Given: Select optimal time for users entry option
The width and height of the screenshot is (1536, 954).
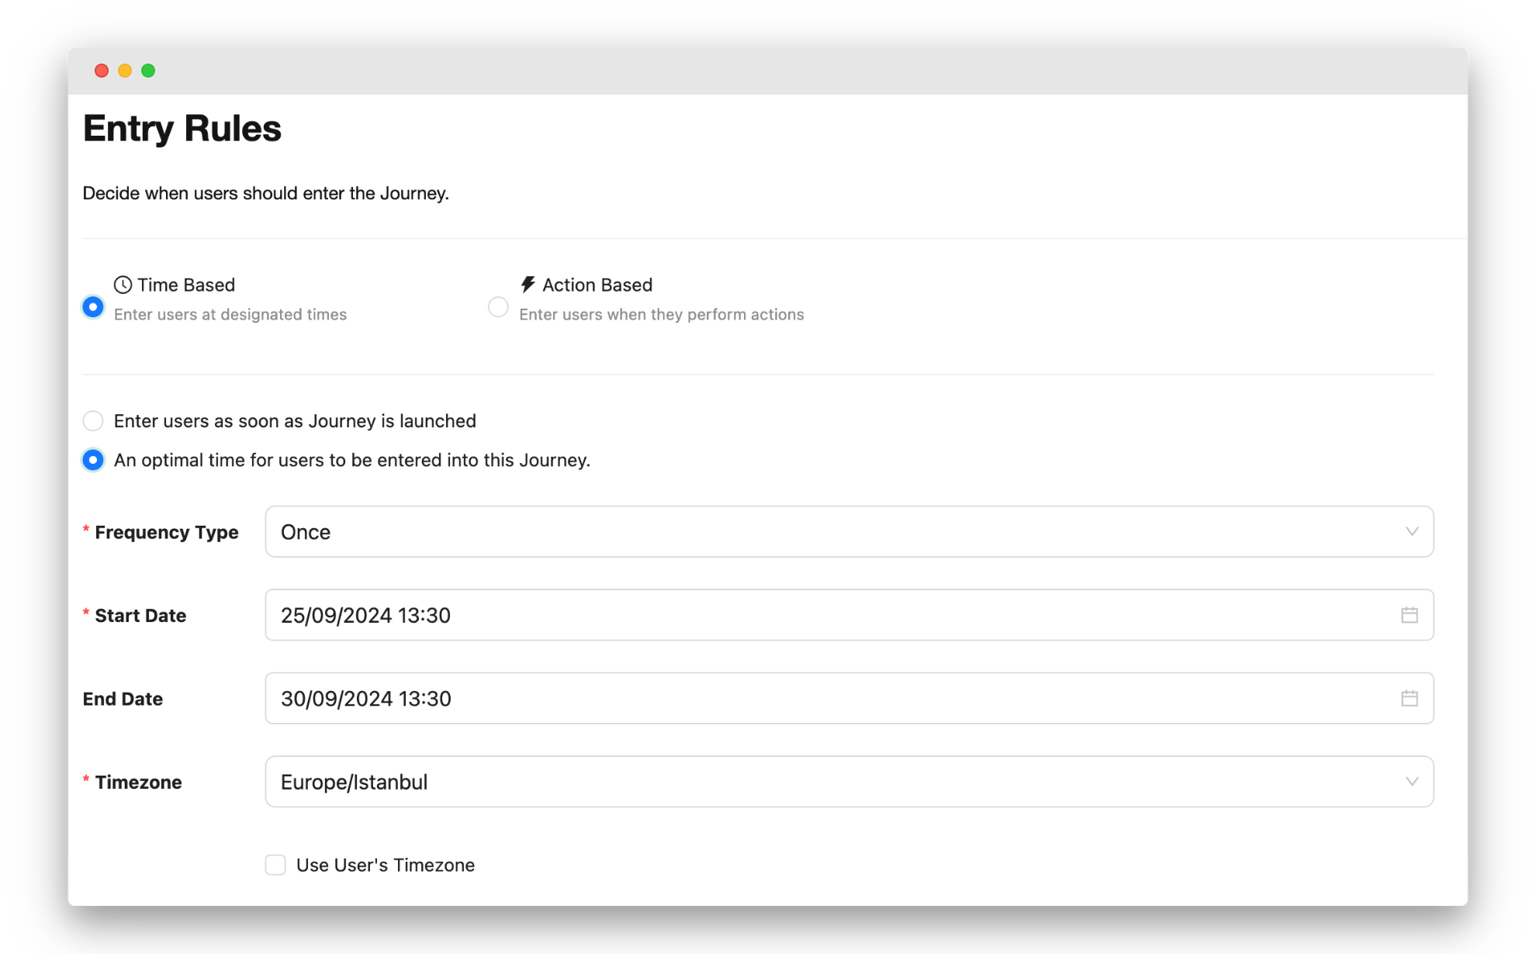Looking at the screenshot, I should [x=93, y=460].
